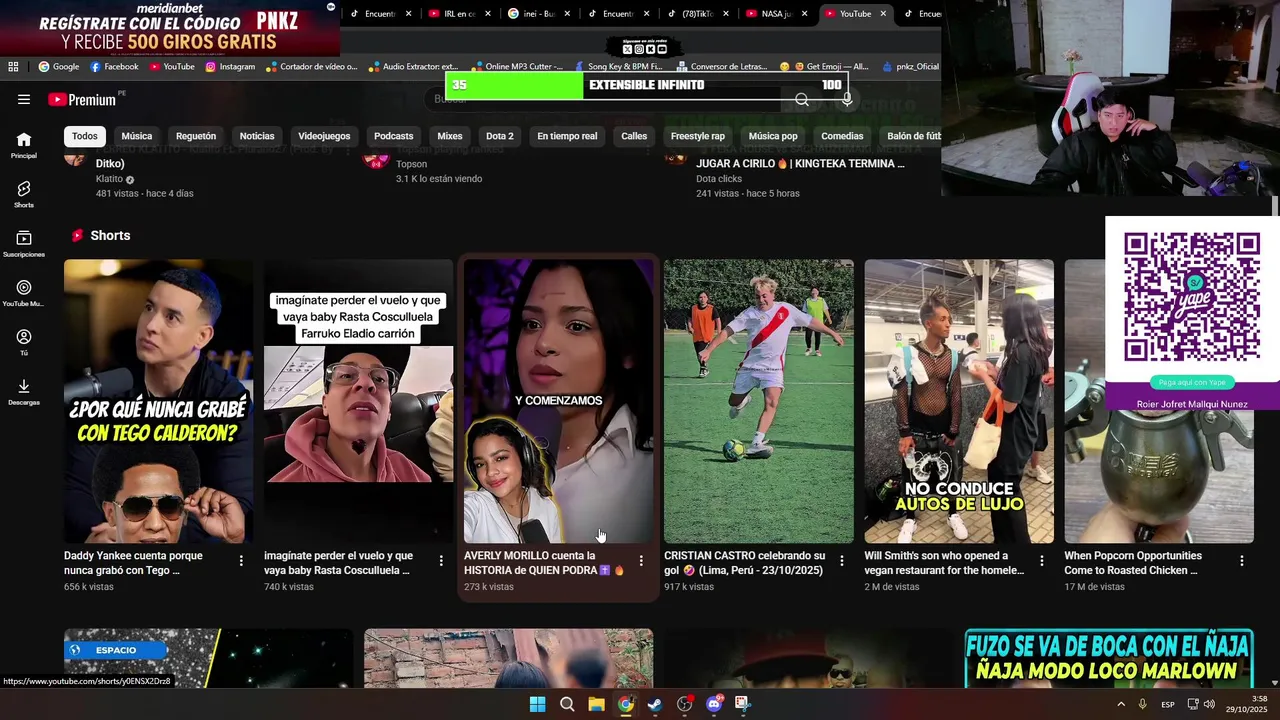This screenshot has height=720, width=1280.
Task: Open the browser apps grid icon
Action: point(13,67)
